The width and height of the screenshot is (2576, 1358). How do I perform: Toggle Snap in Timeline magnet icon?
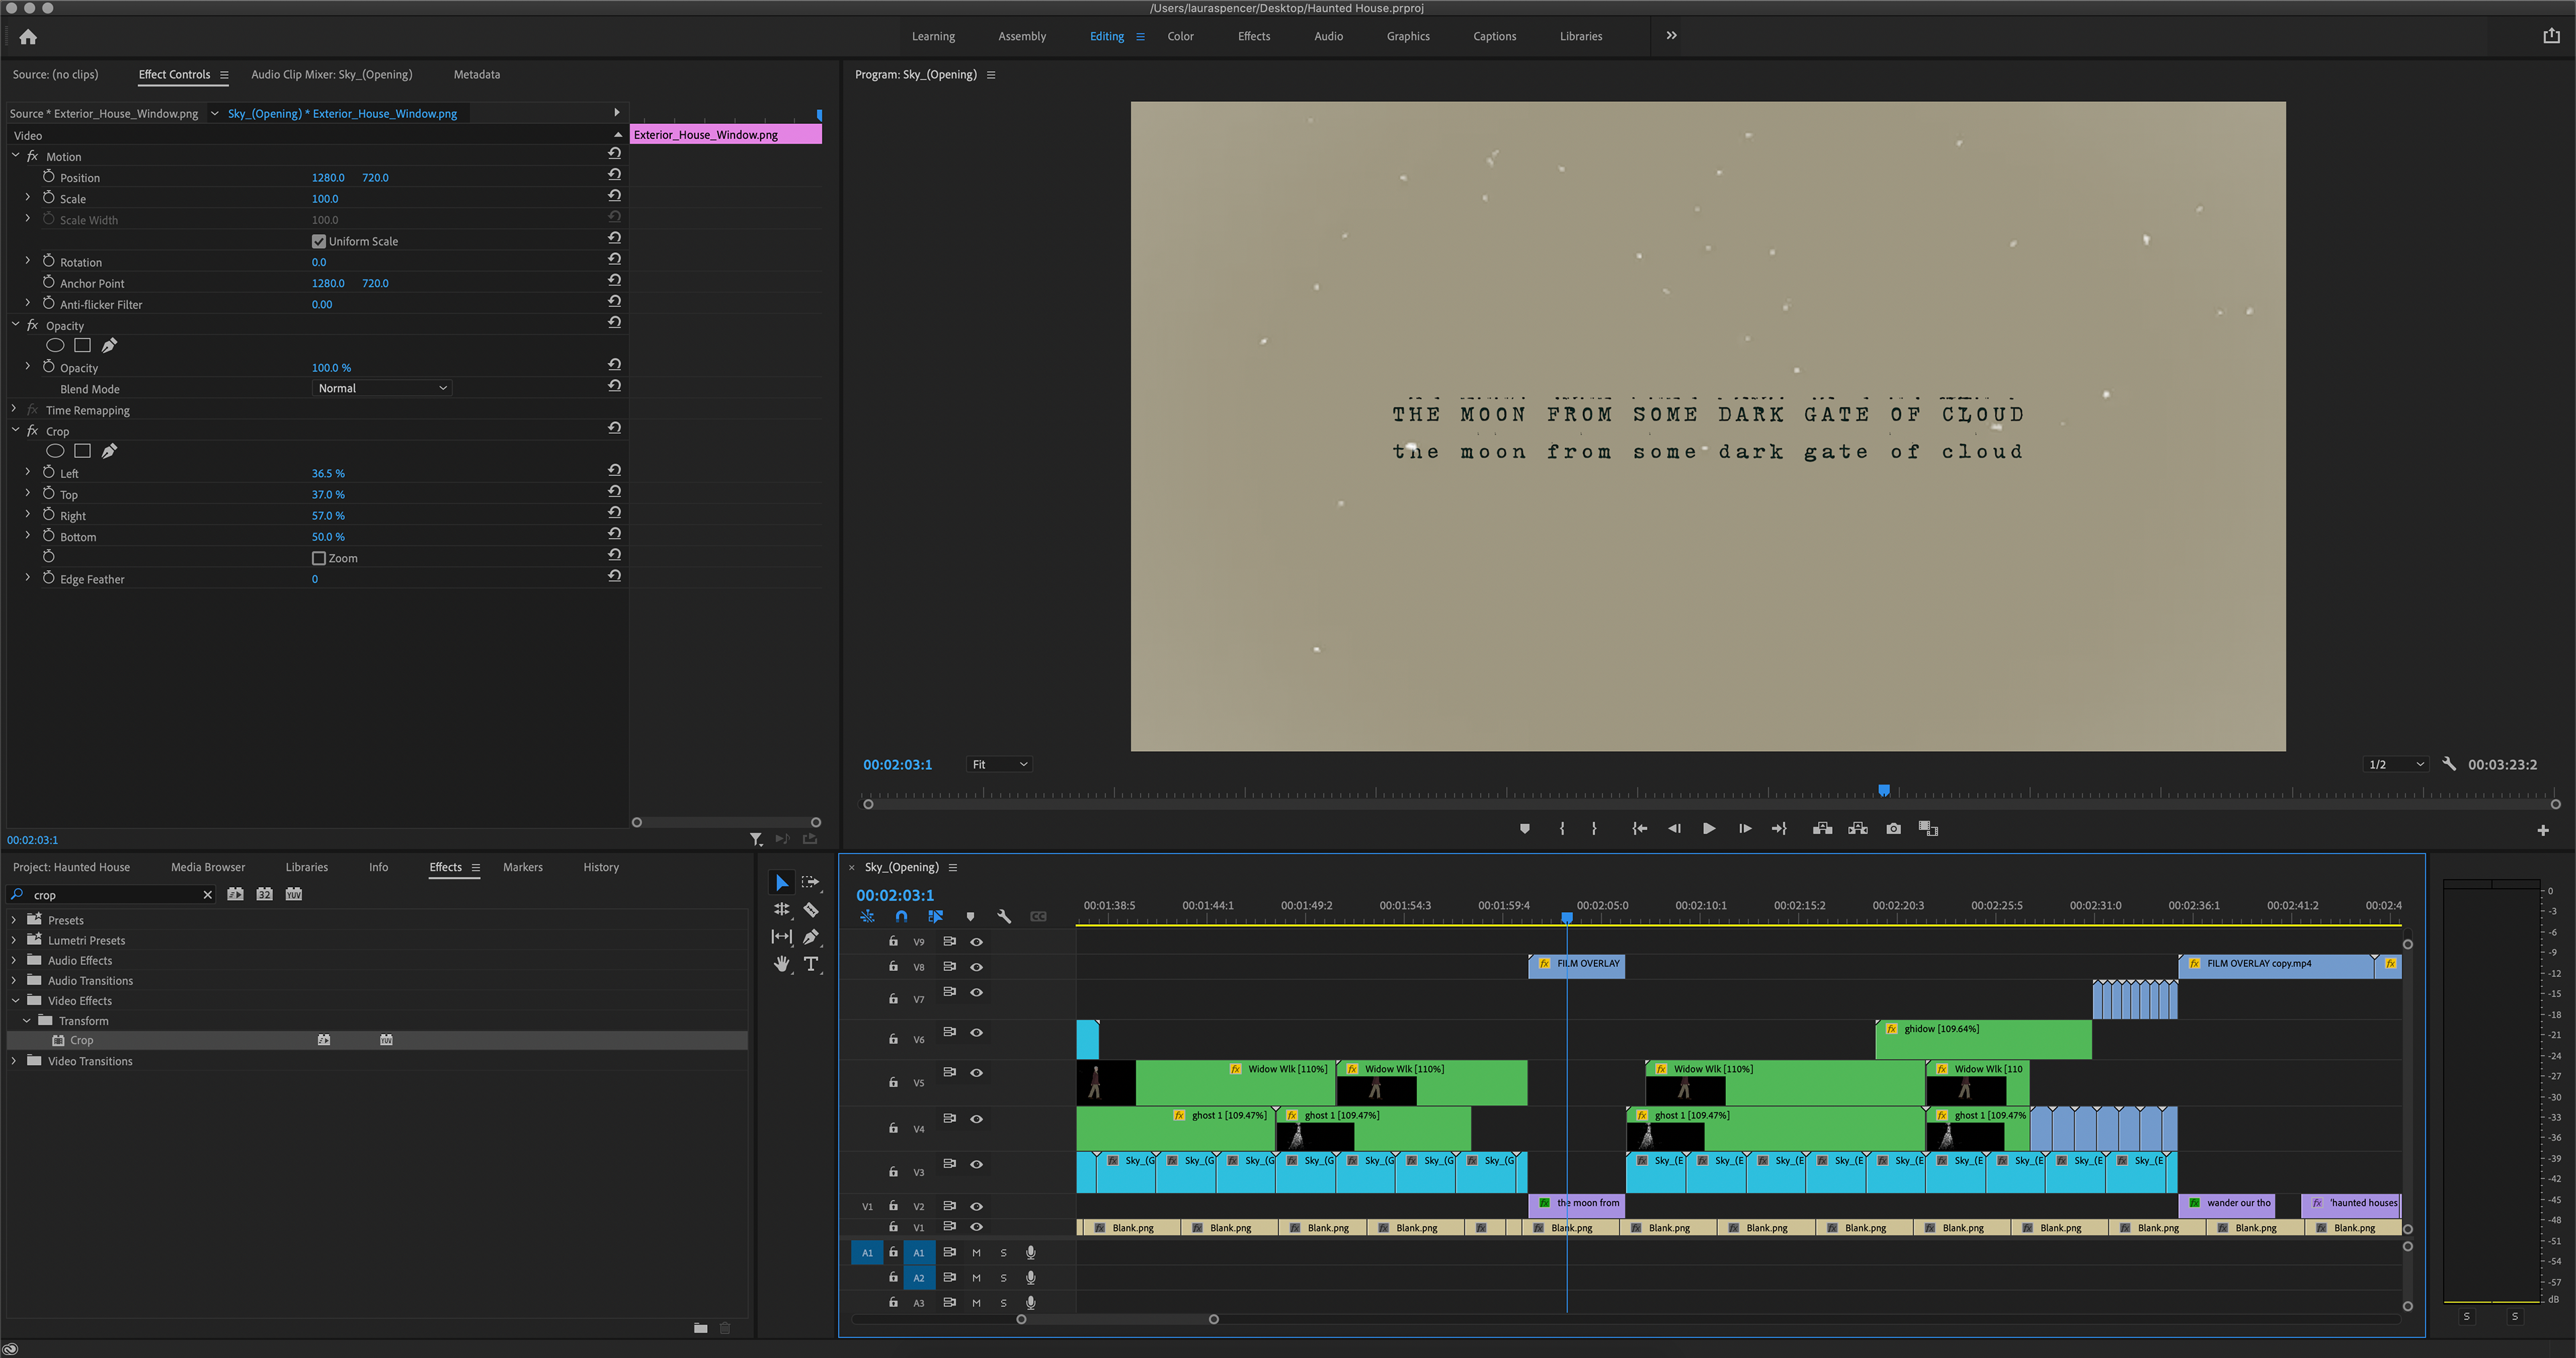(901, 916)
